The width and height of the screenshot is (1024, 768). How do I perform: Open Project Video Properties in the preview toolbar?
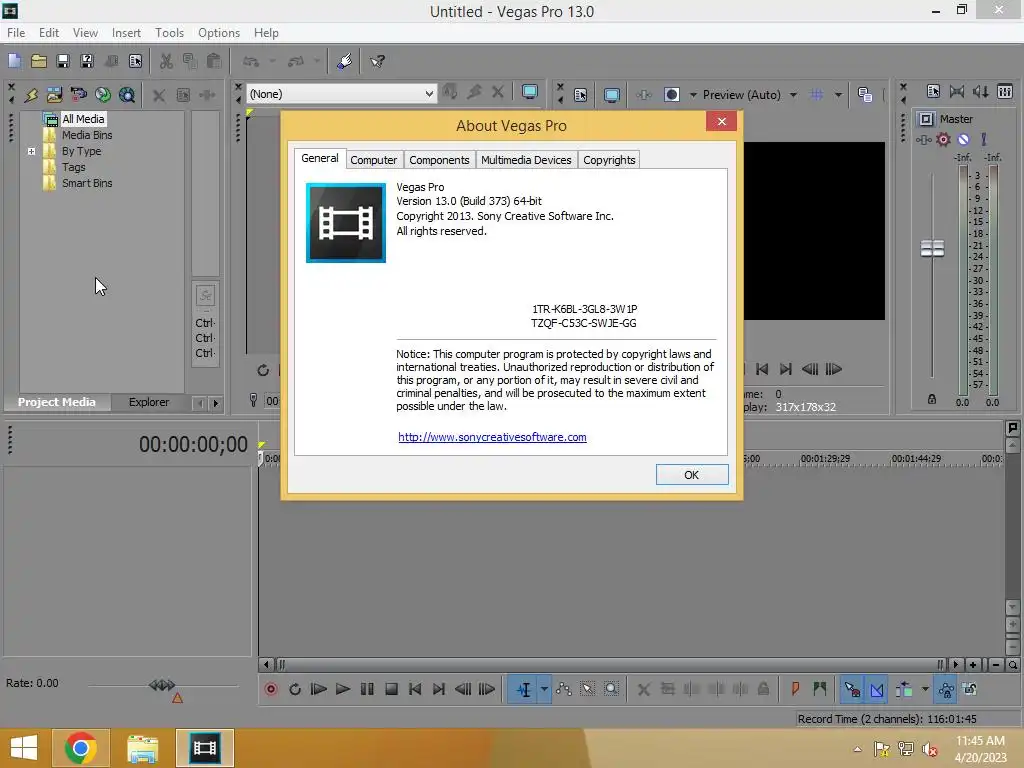point(580,95)
